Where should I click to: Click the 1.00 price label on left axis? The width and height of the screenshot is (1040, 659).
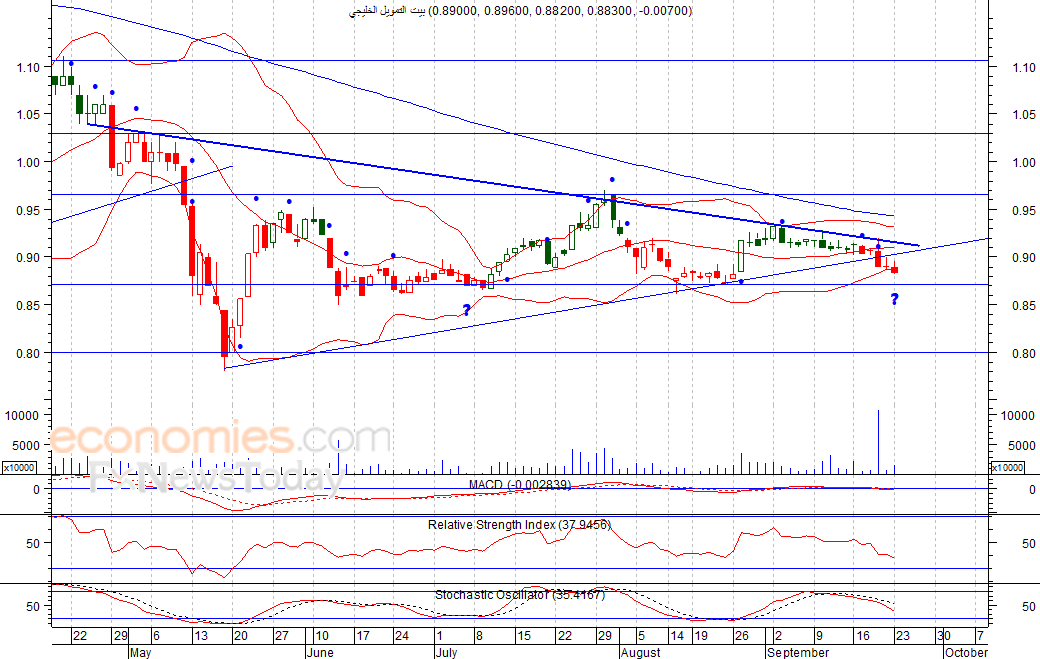coord(28,162)
